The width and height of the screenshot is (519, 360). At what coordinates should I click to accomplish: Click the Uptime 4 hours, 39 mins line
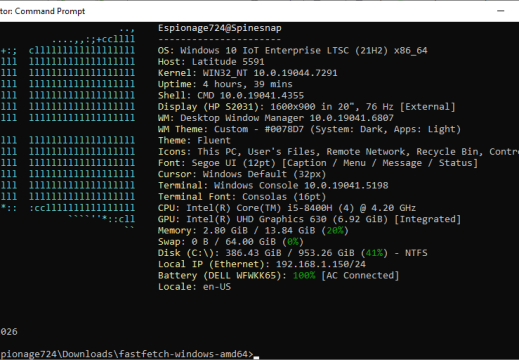(225, 84)
